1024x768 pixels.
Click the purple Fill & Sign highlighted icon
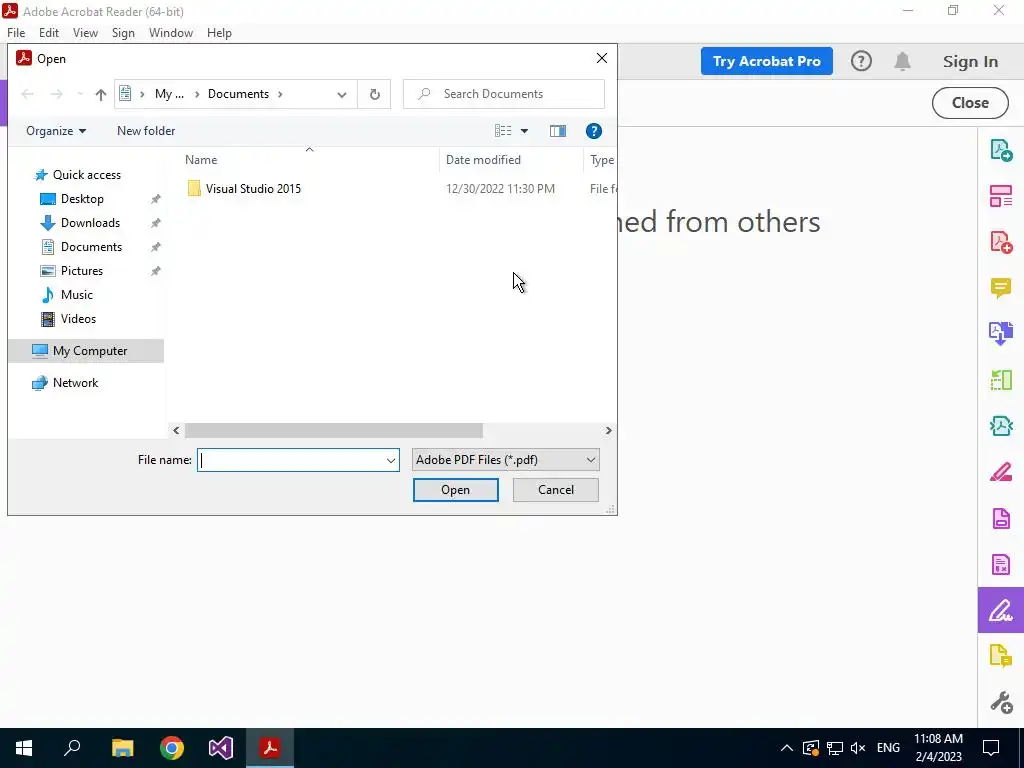(1000, 610)
